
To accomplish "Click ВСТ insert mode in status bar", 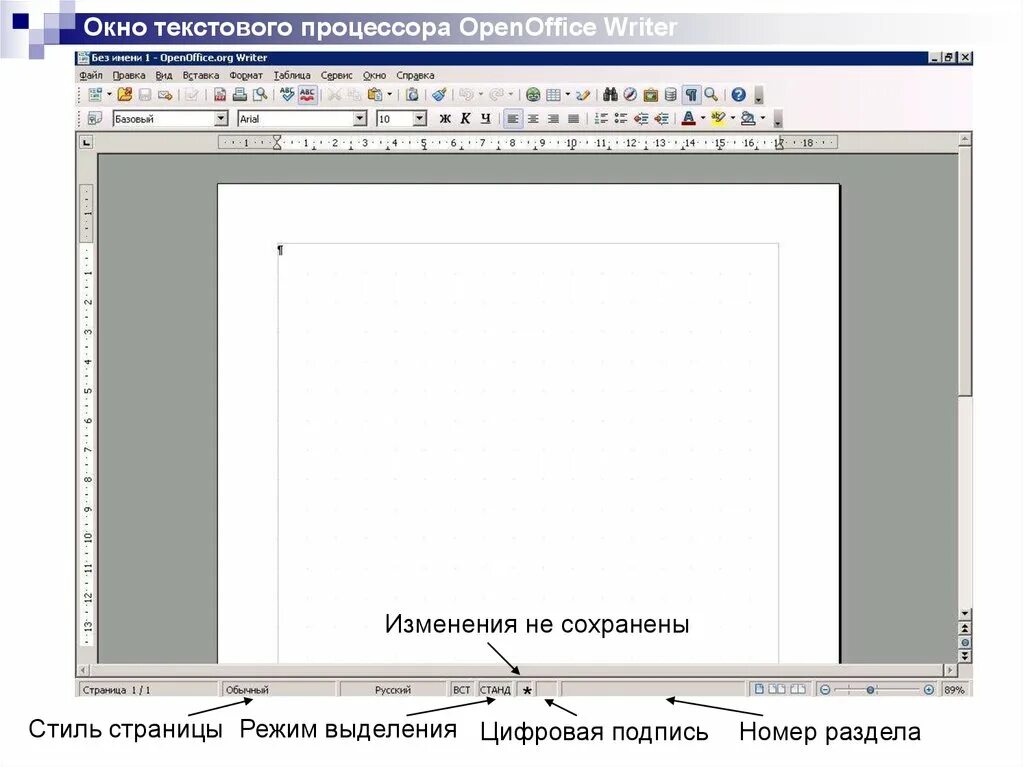I will click(462, 690).
